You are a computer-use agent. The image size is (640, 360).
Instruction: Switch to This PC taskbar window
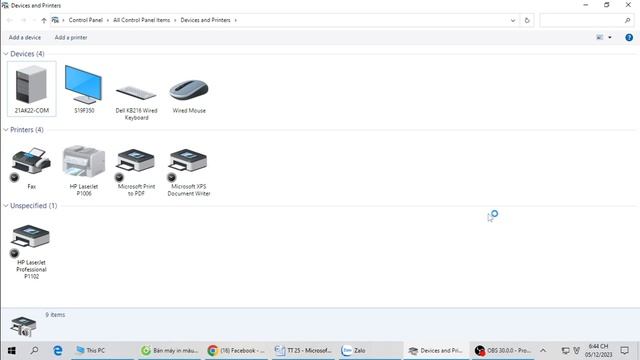point(102,351)
